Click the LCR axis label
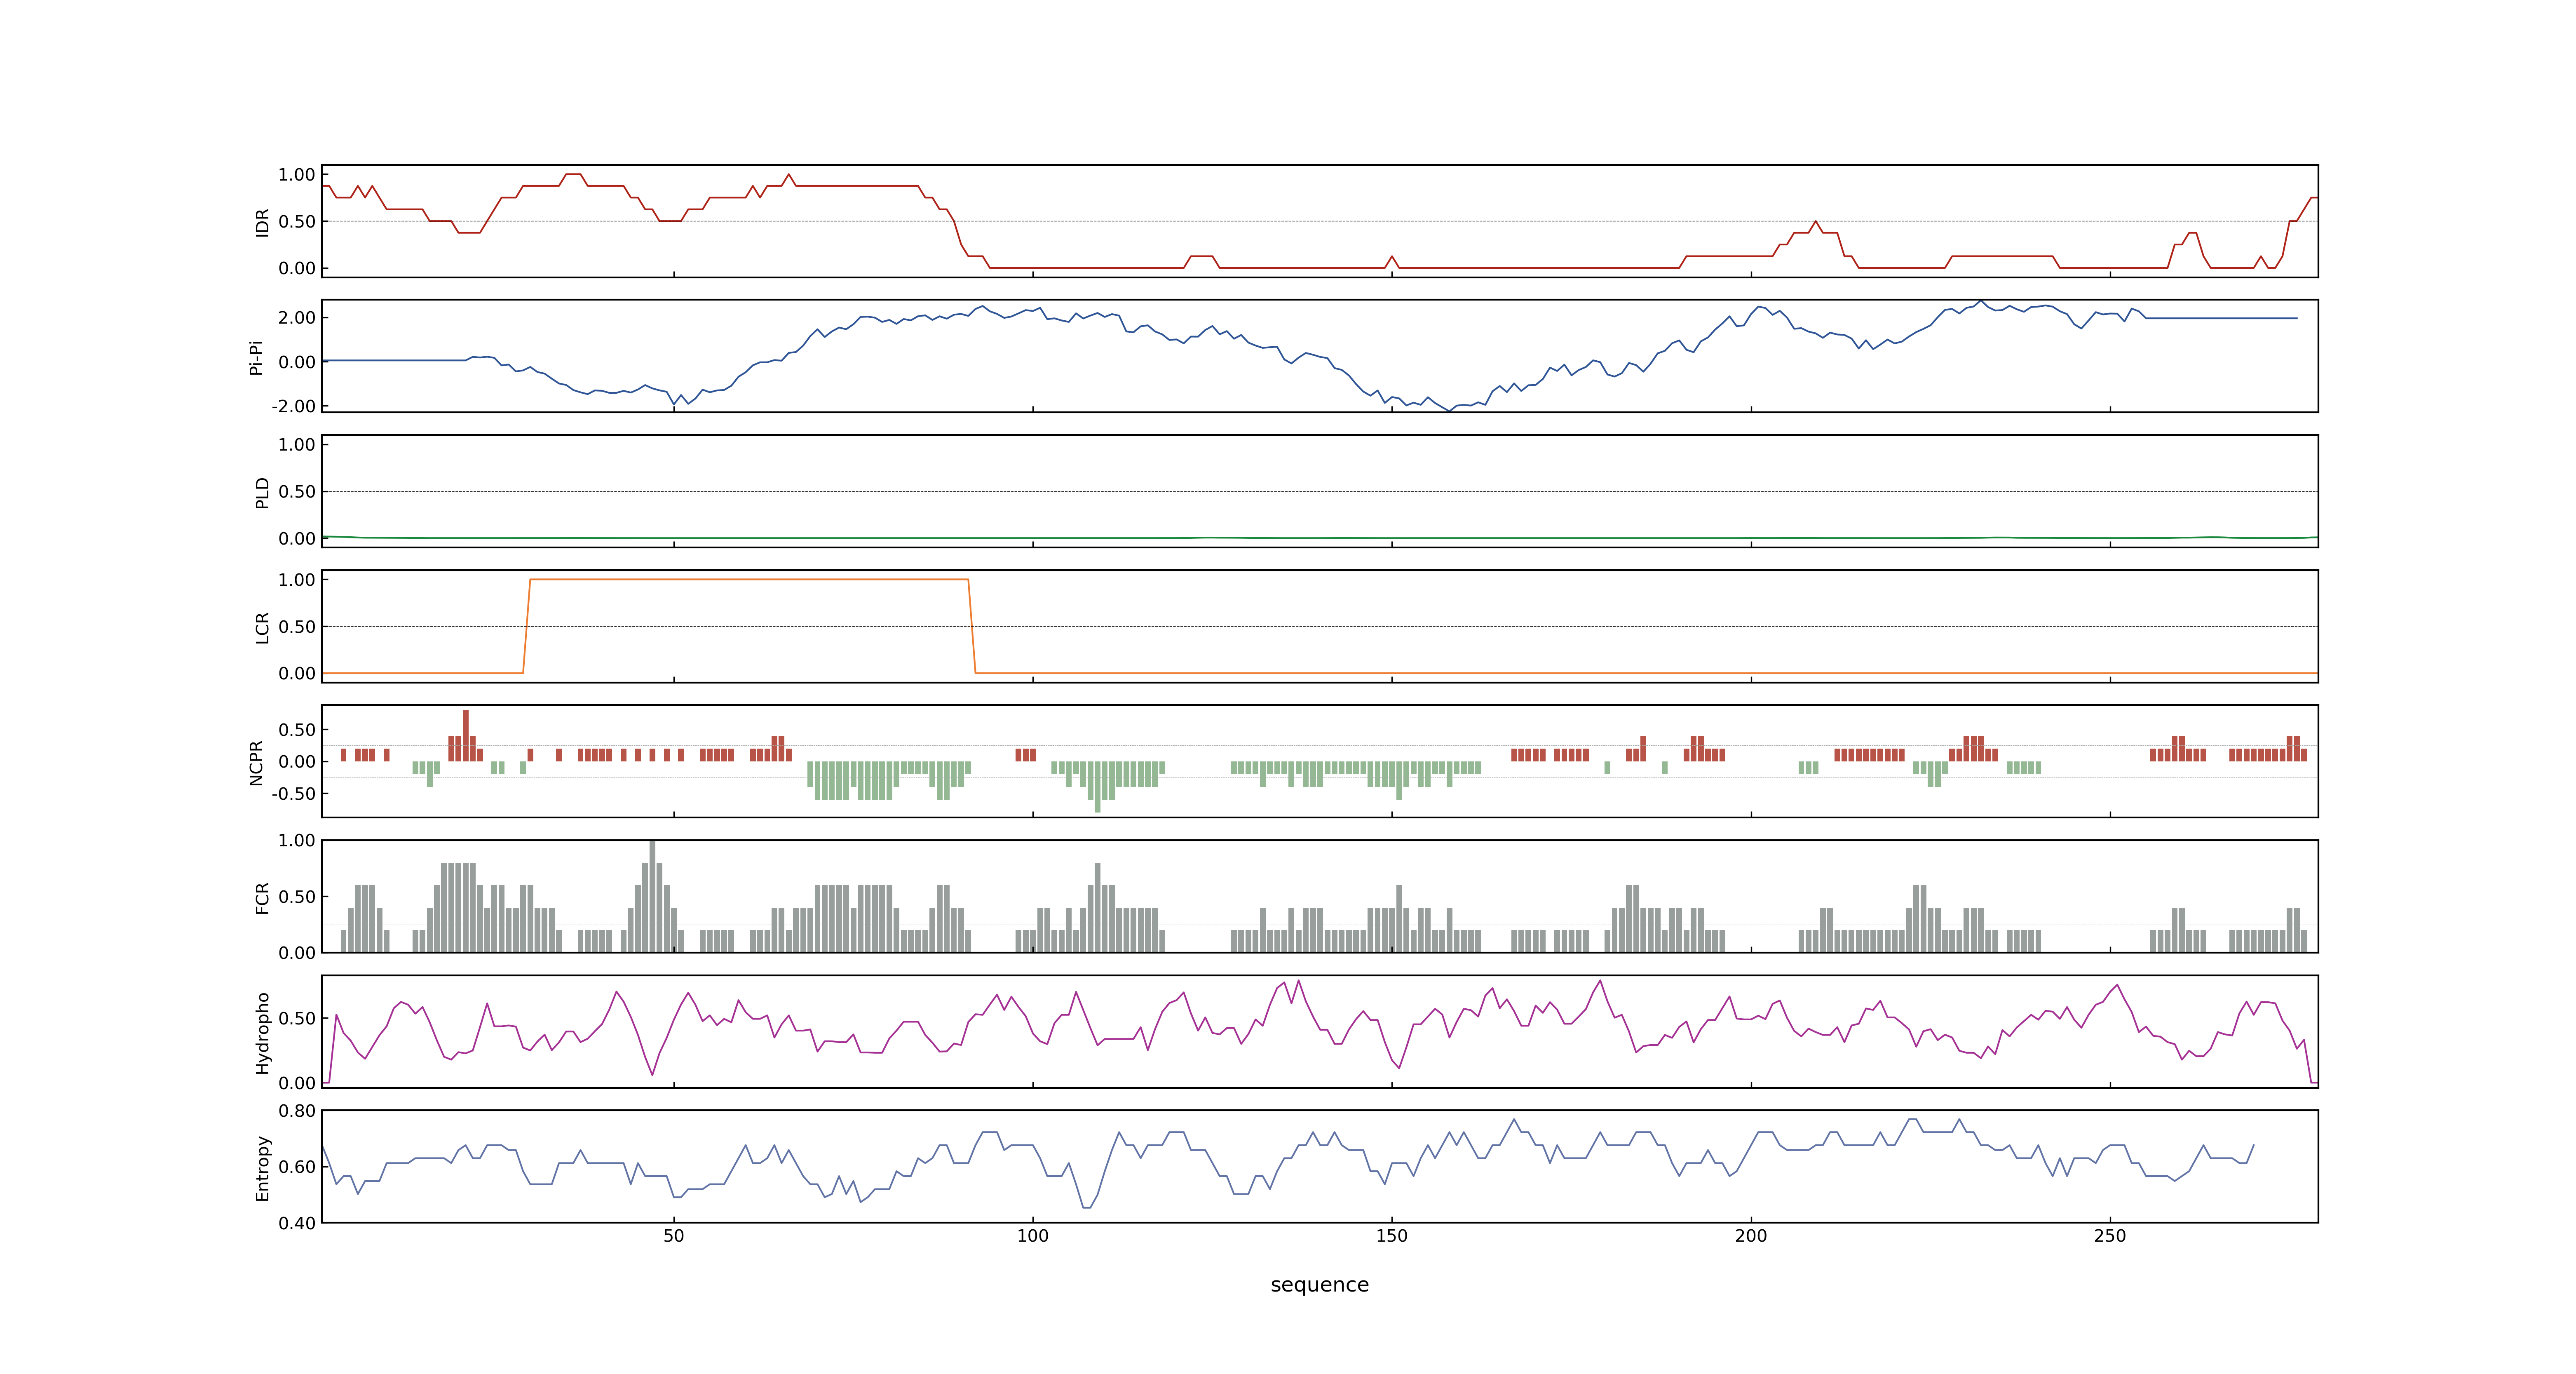The image size is (2576, 1374). 262,627
